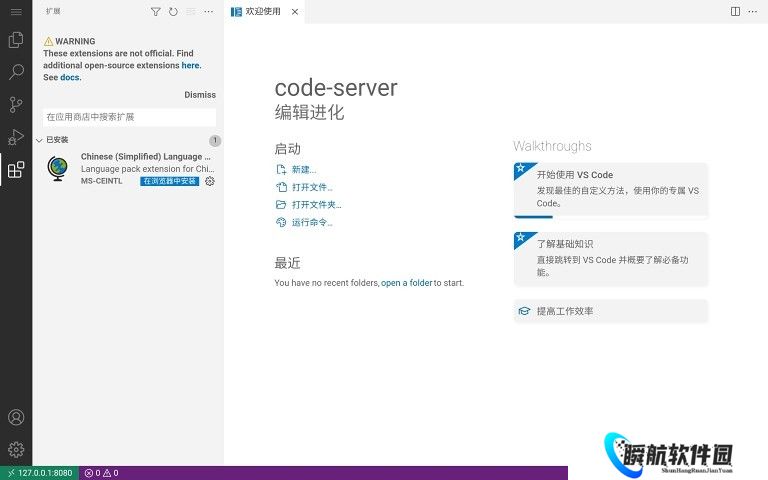768x480 pixels.
Task: Open the 了解基础知识 walkthrough
Action: (x=610, y=259)
